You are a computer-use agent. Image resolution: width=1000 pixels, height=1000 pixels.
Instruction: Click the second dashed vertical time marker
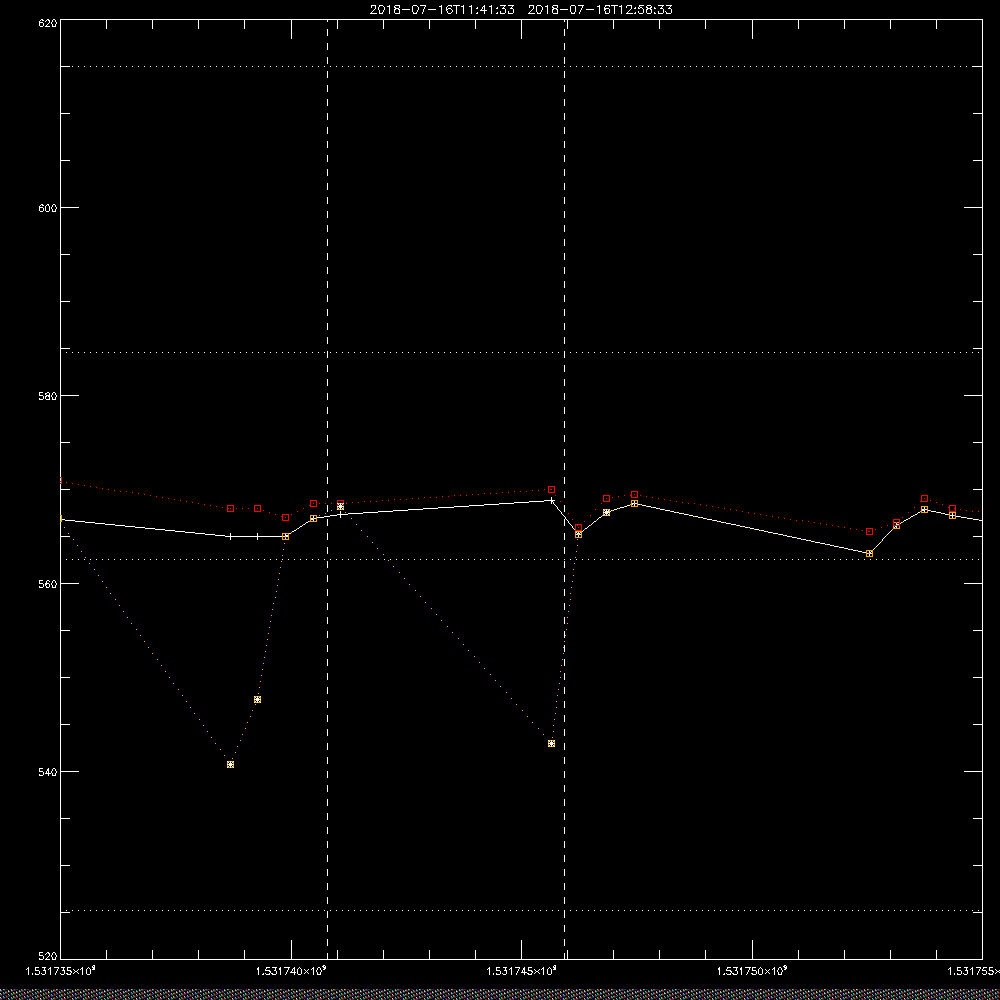(x=564, y=489)
